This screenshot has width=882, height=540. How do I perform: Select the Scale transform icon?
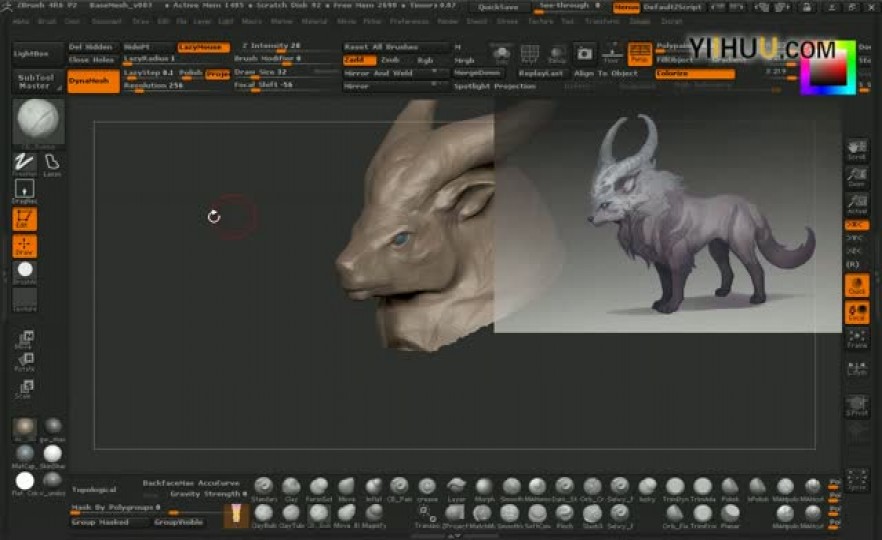point(24,388)
